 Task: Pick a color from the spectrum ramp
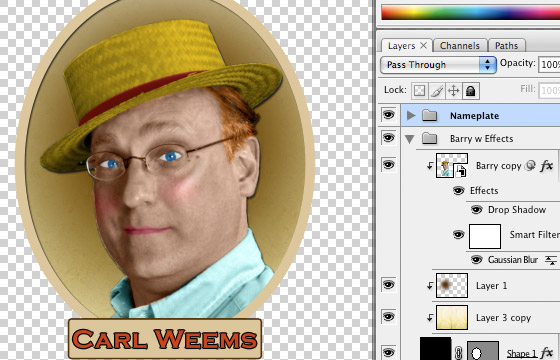coord(470,12)
